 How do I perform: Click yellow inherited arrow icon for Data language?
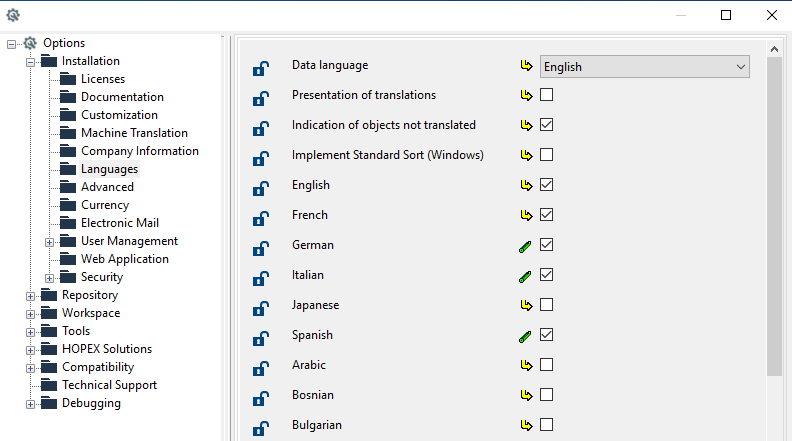click(x=526, y=66)
